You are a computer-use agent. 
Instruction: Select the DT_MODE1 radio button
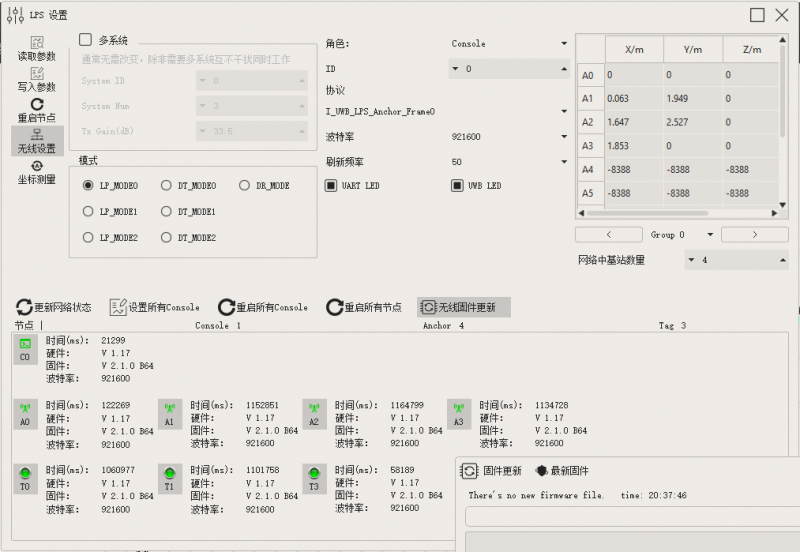tap(166, 211)
